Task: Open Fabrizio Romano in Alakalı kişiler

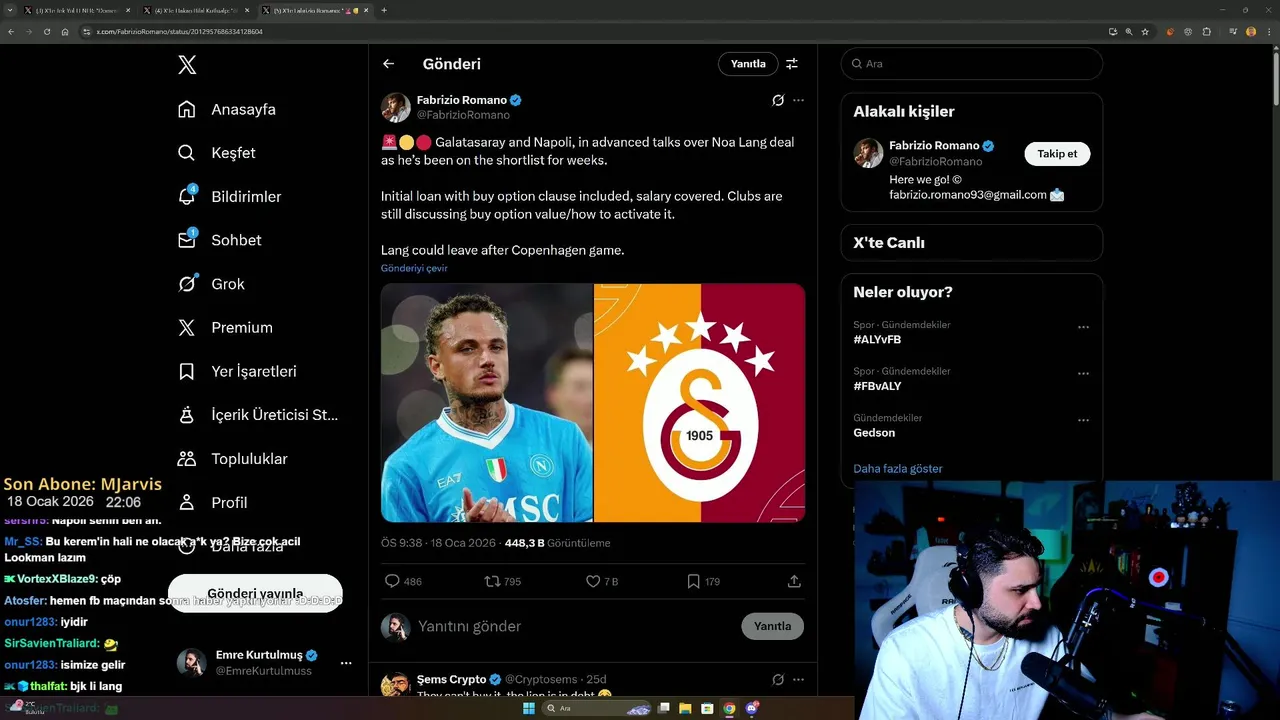Action: tap(935, 146)
